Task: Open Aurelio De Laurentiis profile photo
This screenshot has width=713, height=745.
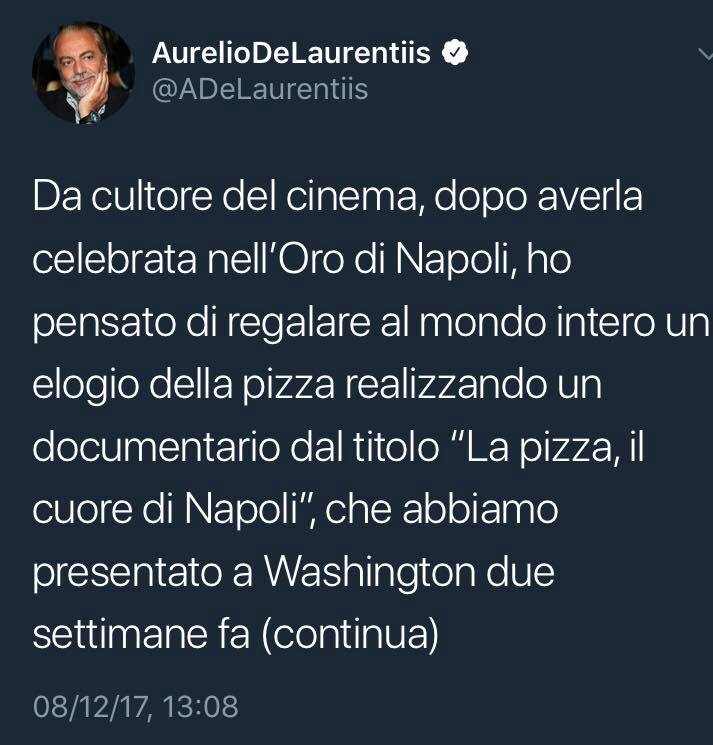Action: point(84,73)
